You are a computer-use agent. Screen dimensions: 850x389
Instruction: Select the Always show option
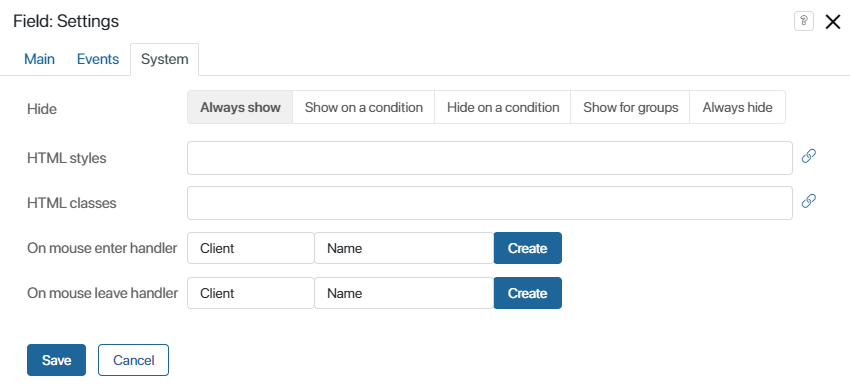pos(240,107)
